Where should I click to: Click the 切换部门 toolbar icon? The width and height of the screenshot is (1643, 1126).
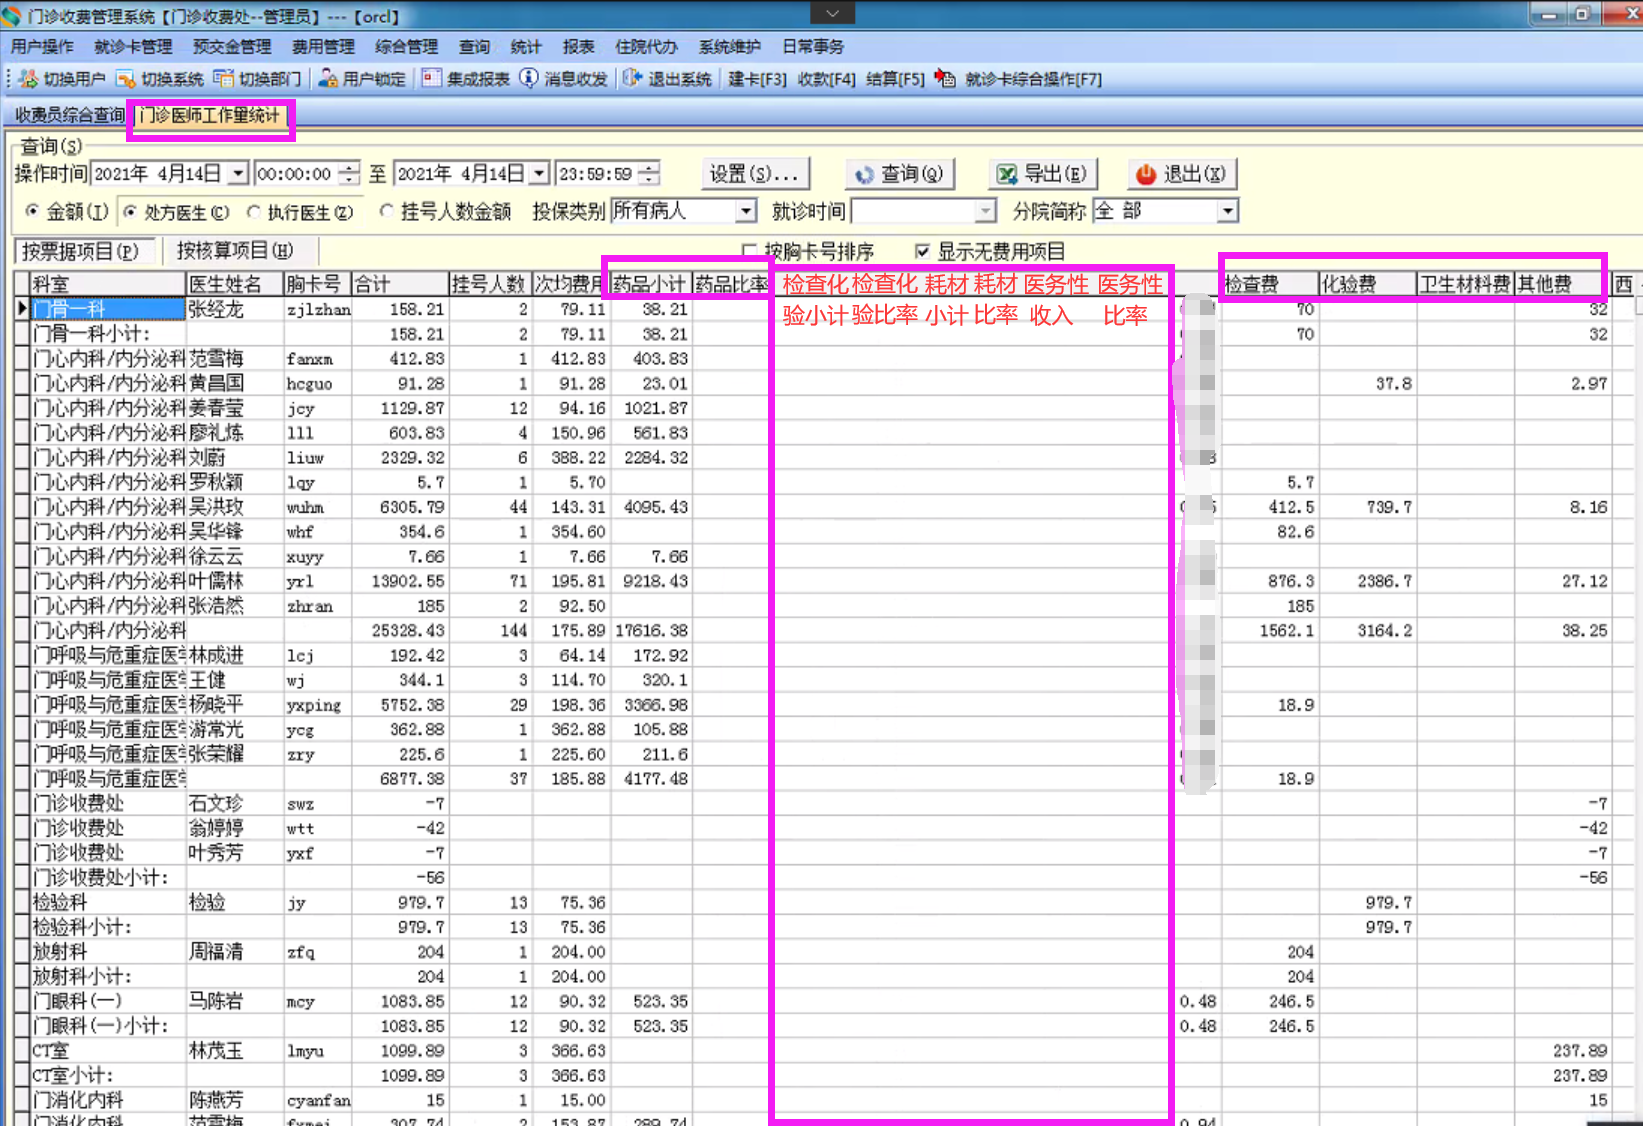[223, 78]
